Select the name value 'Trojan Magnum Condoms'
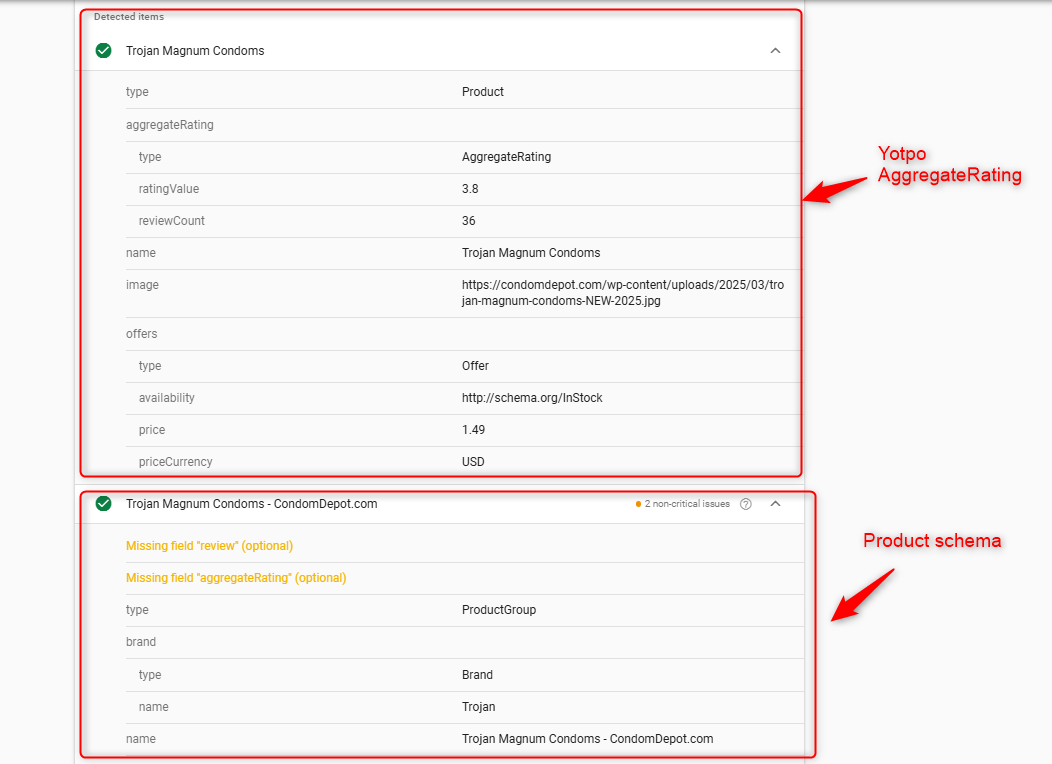The image size is (1052, 764). coord(531,253)
